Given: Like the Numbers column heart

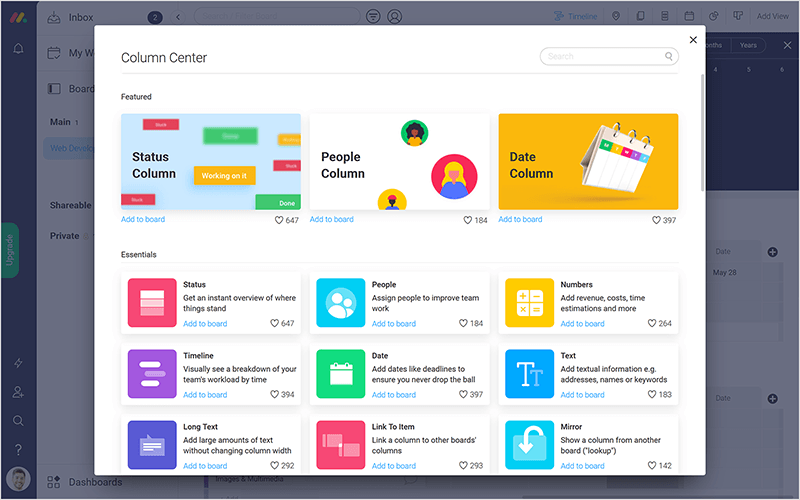Looking at the screenshot, I should tap(652, 323).
